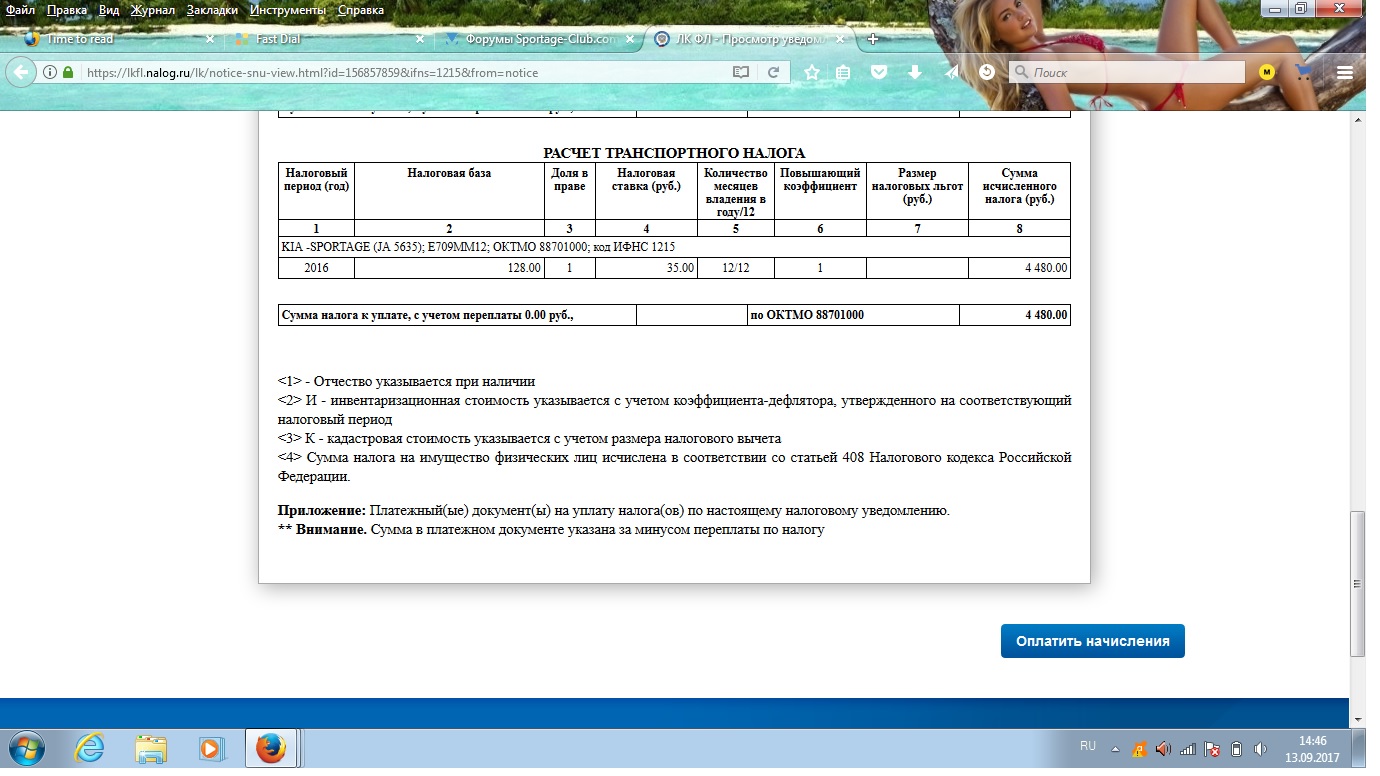Click the site info icon in address bar
The height and width of the screenshot is (776, 1380).
(50, 72)
